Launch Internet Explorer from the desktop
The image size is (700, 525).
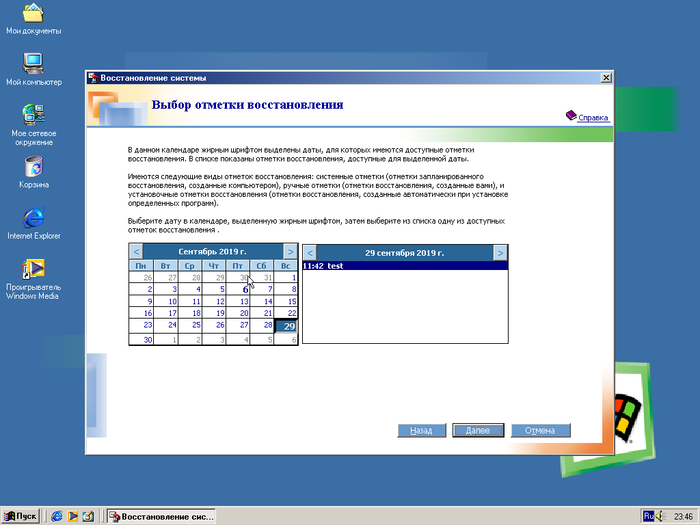(x=33, y=223)
